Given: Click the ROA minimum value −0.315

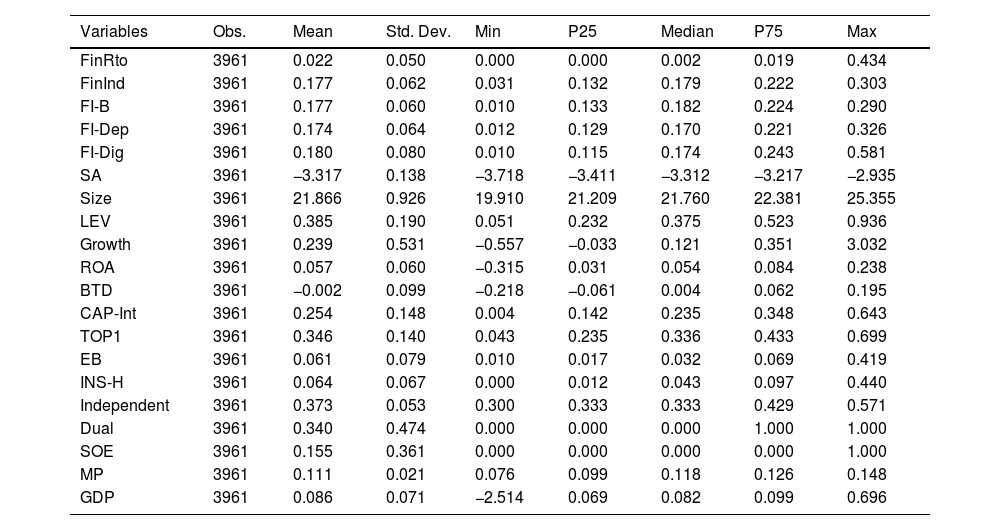Looking at the screenshot, I should click(x=499, y=268).
